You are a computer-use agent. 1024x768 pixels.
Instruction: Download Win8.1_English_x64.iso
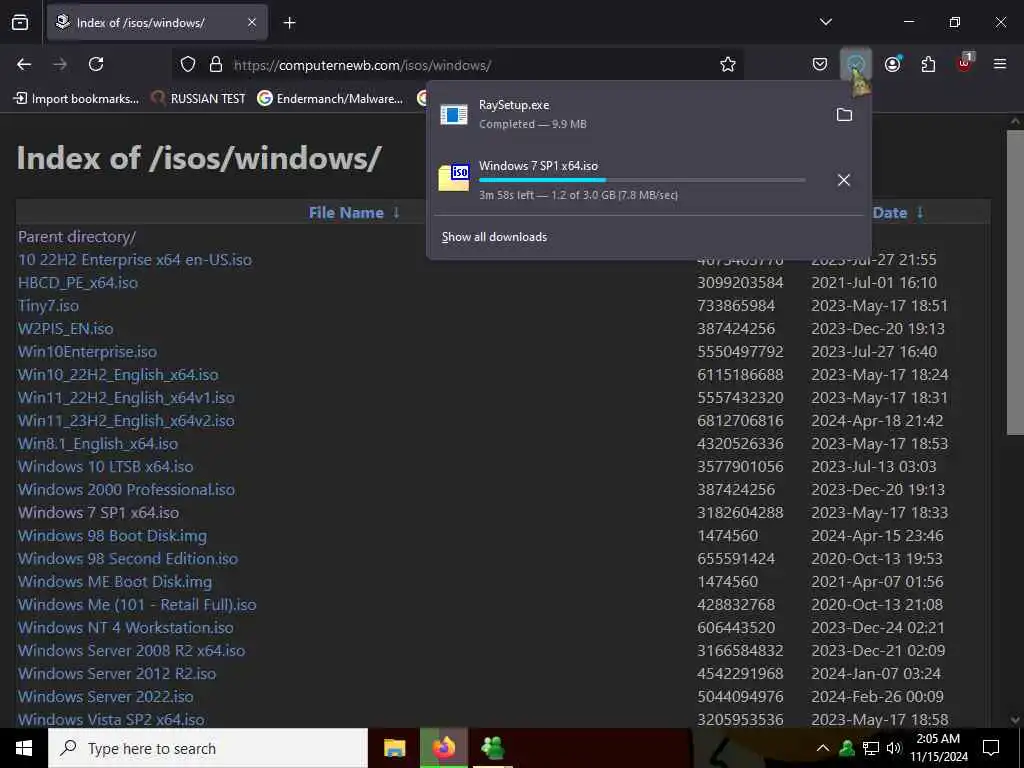coord(97,443)
